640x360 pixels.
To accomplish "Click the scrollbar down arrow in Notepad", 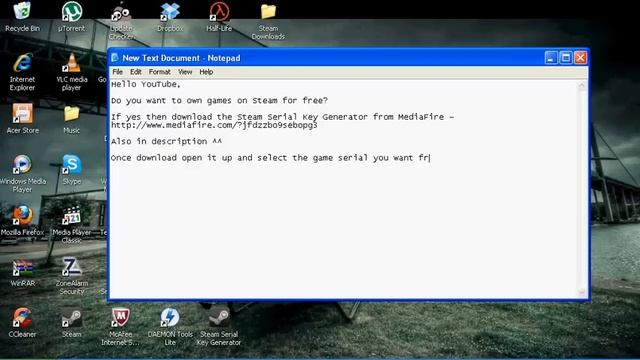I will 582,292.
